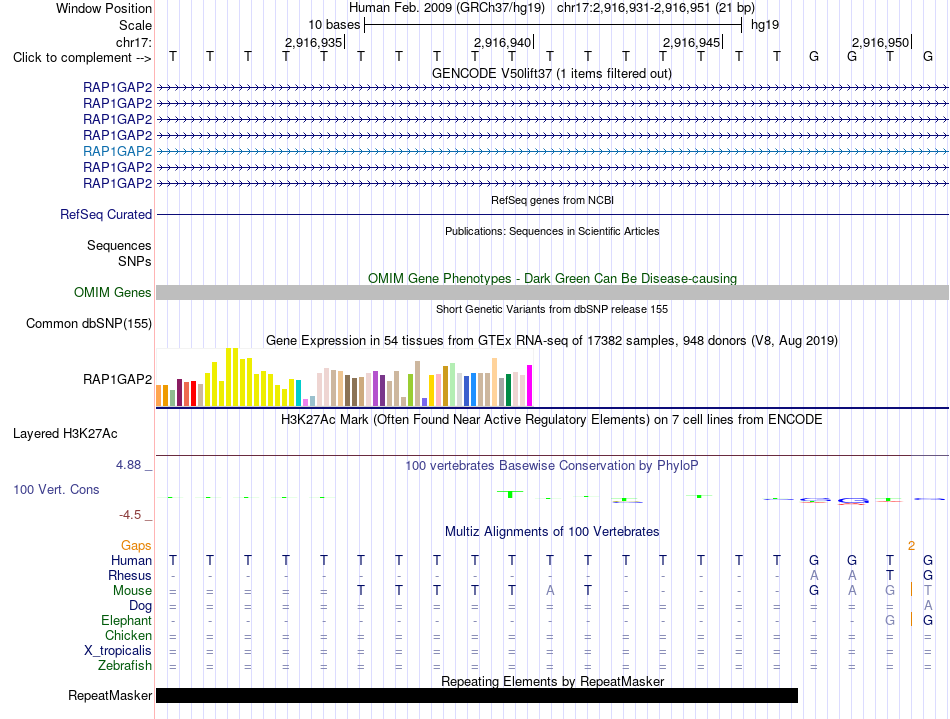Click the X_tropicalis alignment row label

coord(118,651)
